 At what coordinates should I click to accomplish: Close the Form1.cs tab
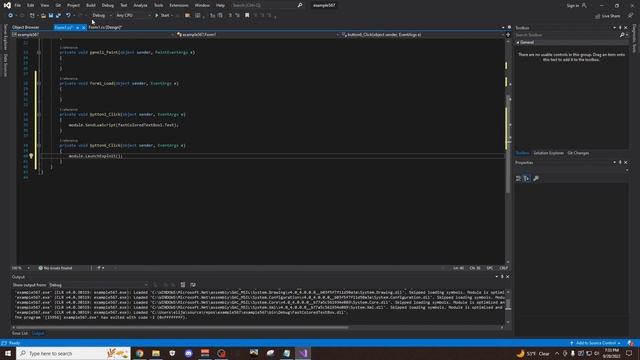pos(83,27)
